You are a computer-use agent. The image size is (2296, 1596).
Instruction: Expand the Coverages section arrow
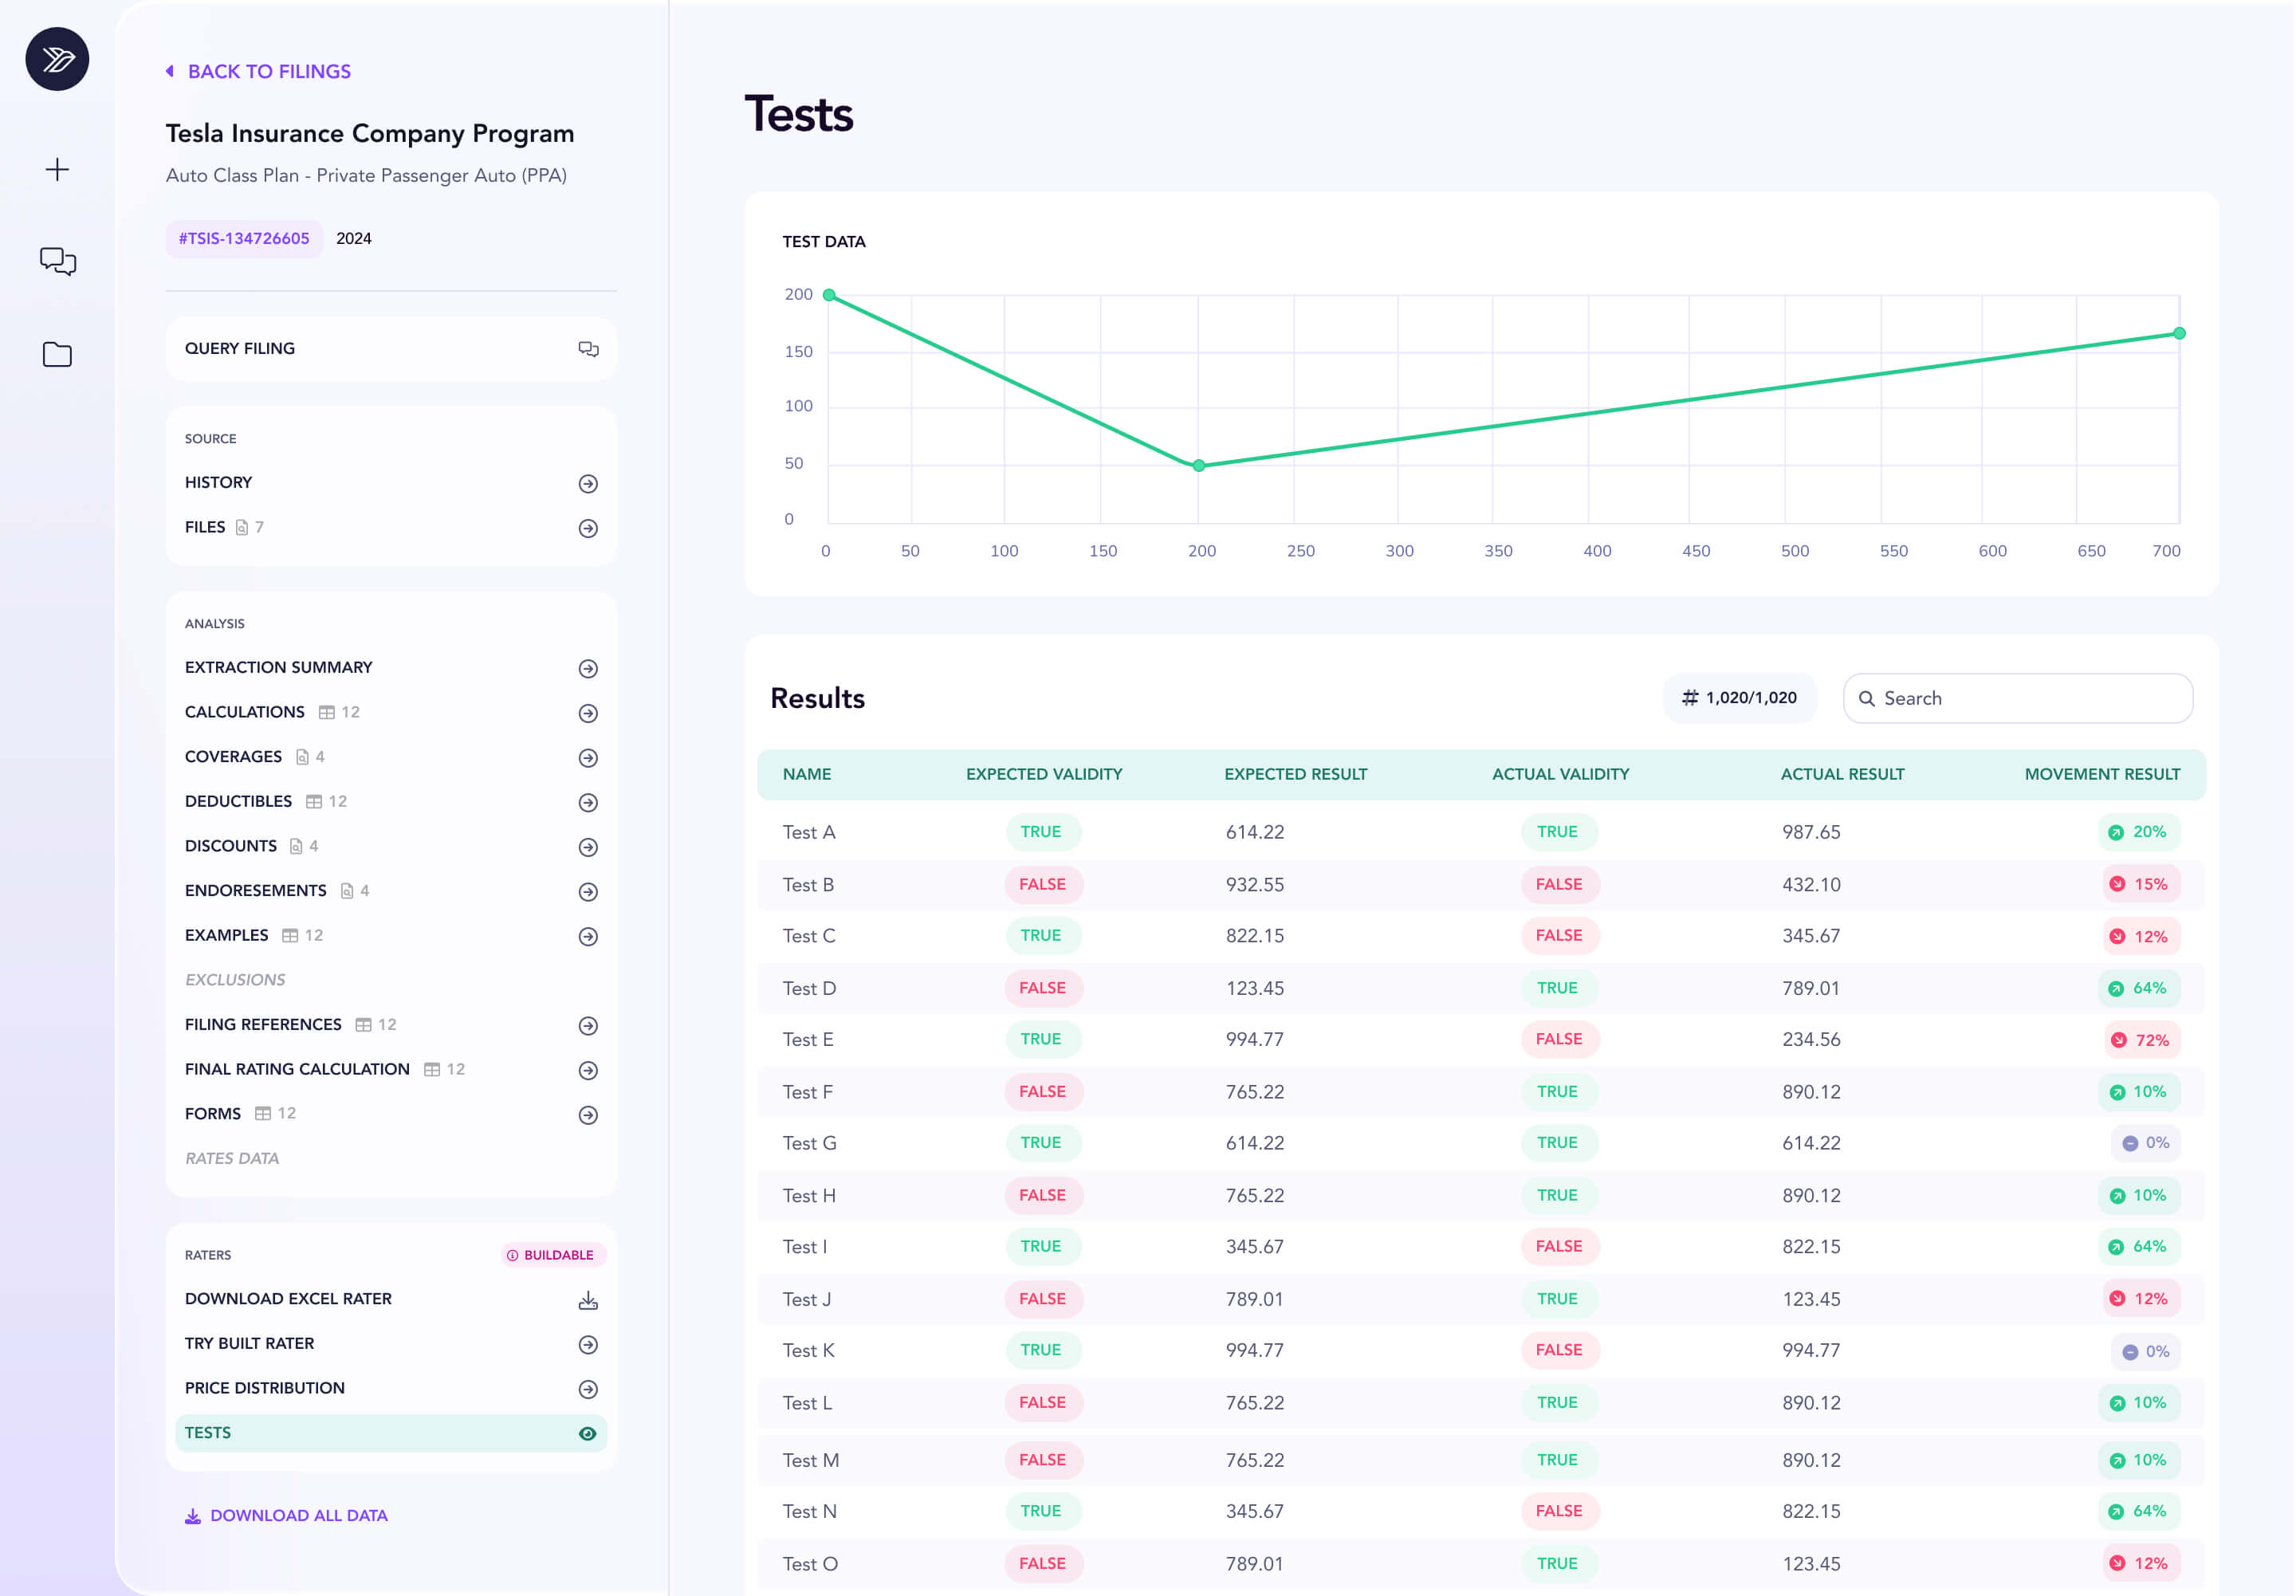(588, 758)
